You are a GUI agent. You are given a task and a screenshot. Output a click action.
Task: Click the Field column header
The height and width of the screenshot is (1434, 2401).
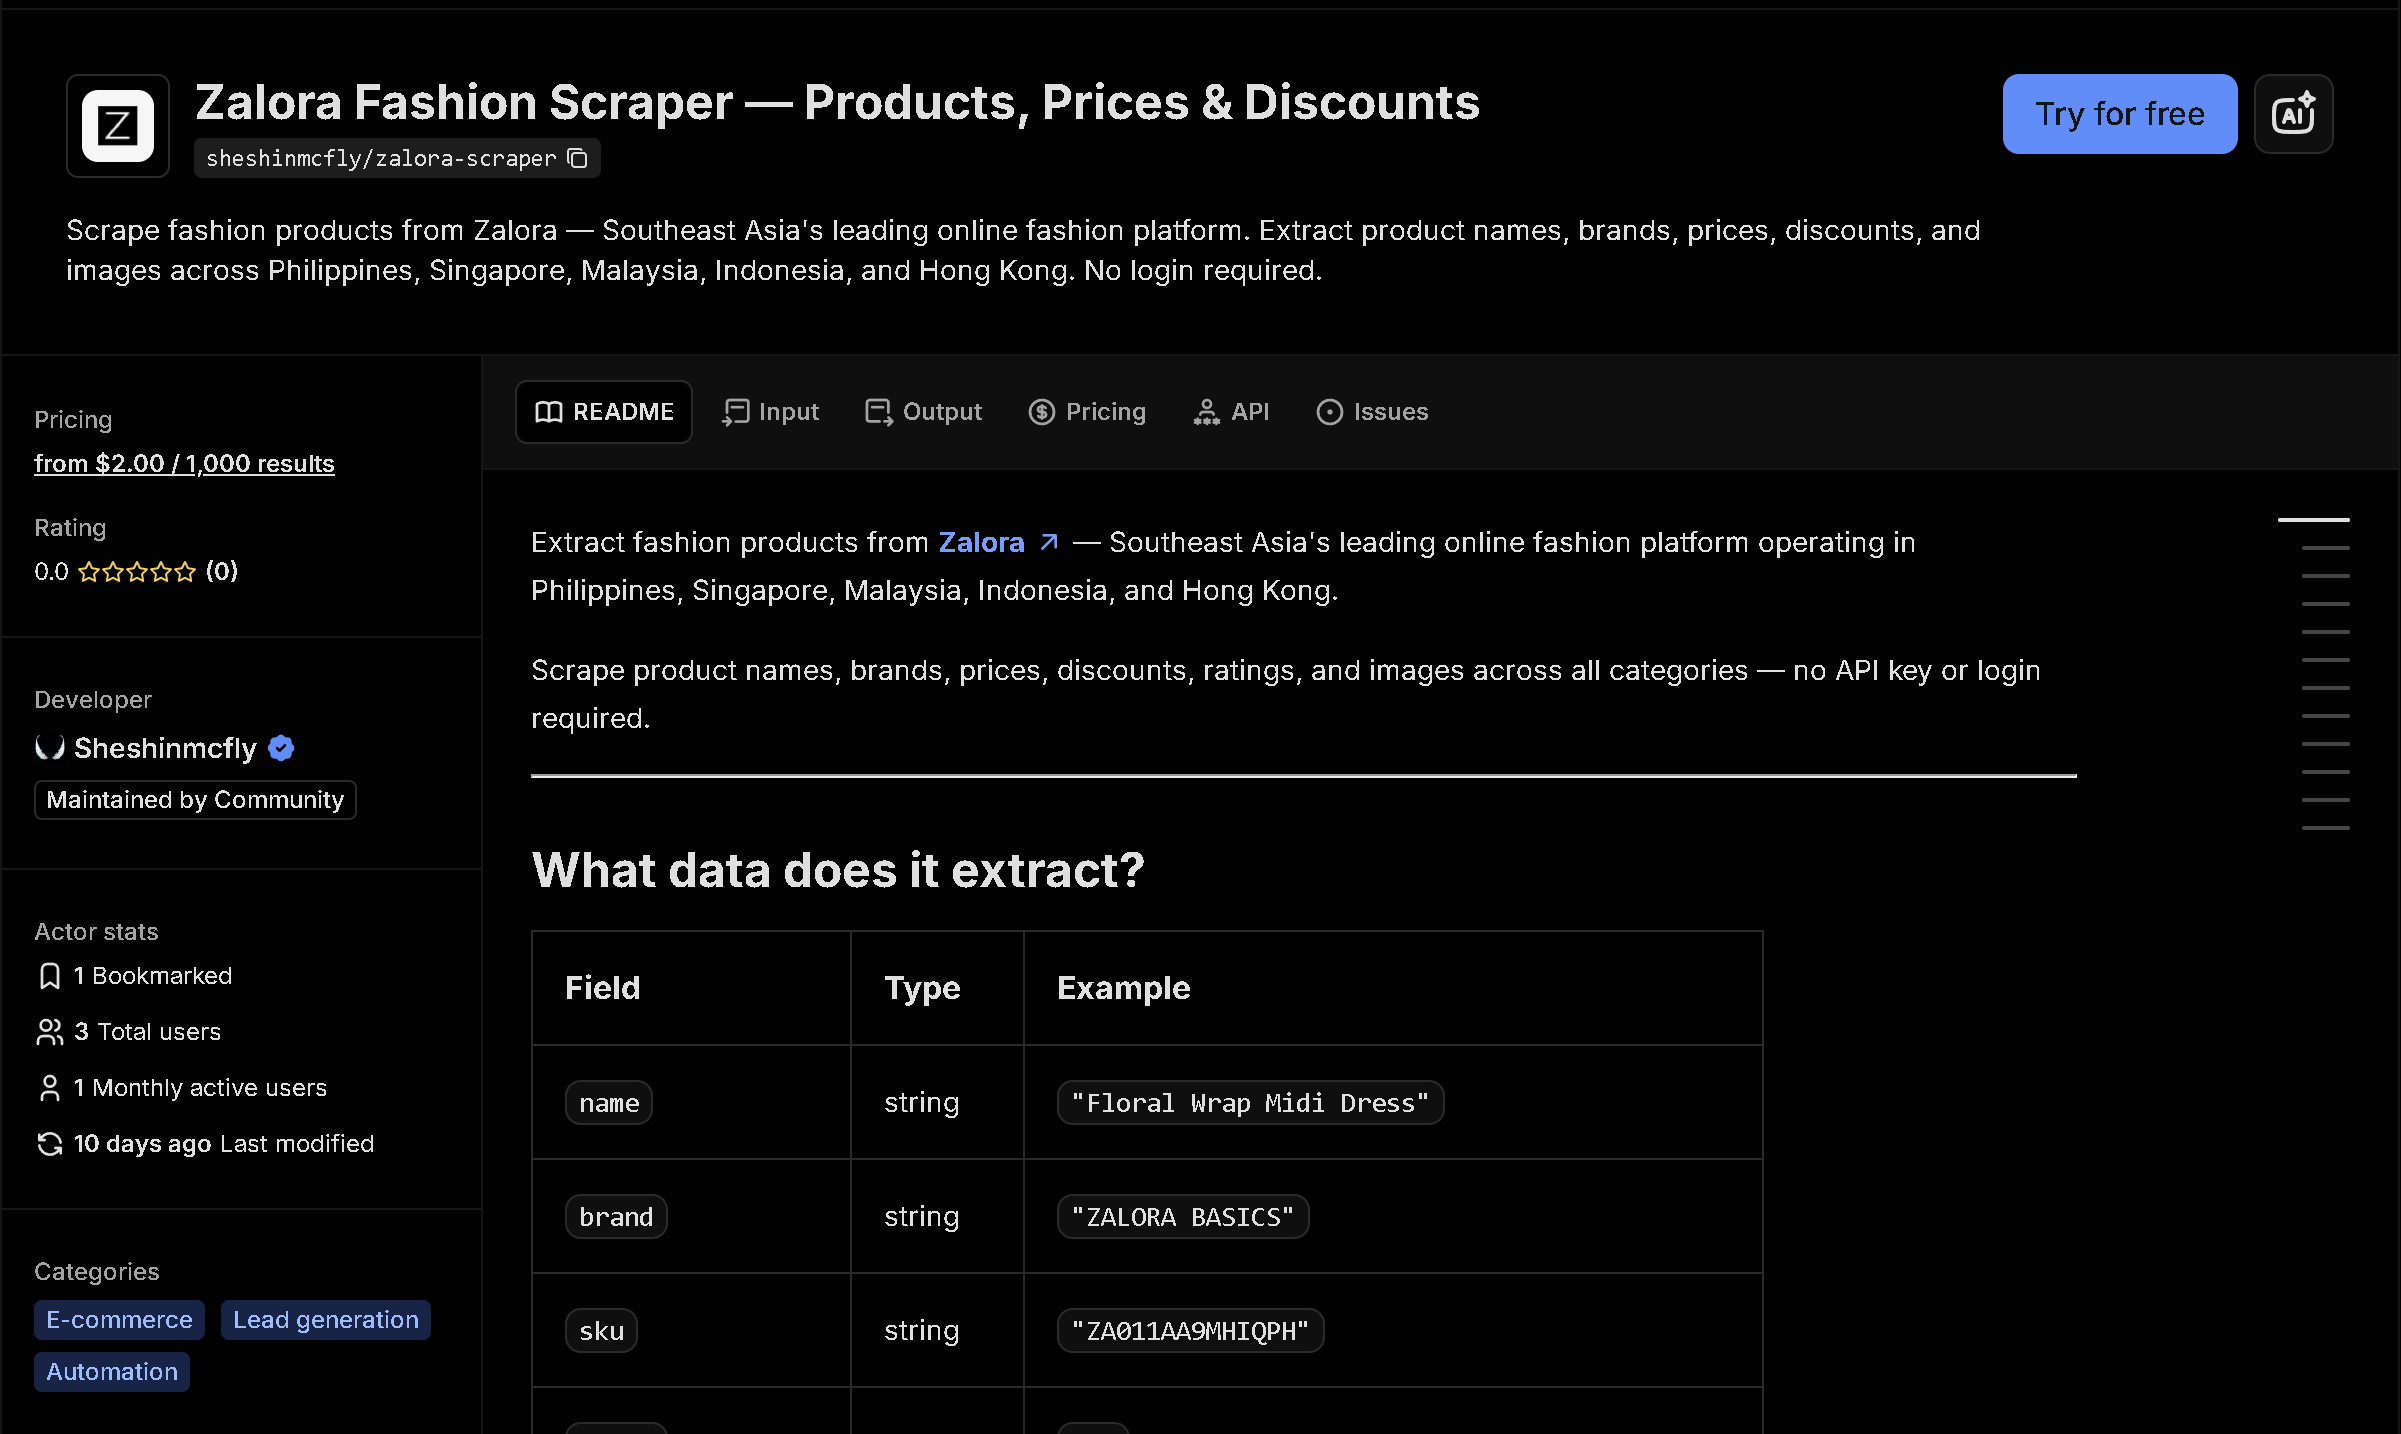point(602,988)
